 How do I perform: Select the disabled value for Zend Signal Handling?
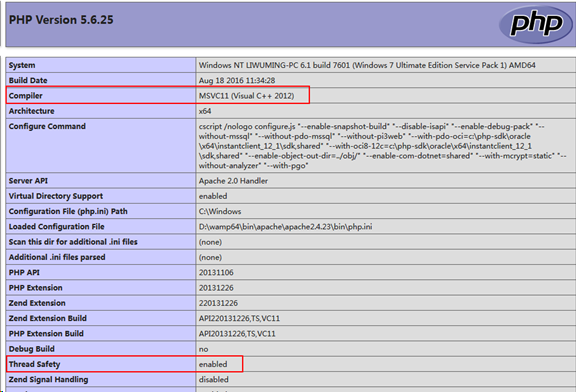[x=214, y=380]
